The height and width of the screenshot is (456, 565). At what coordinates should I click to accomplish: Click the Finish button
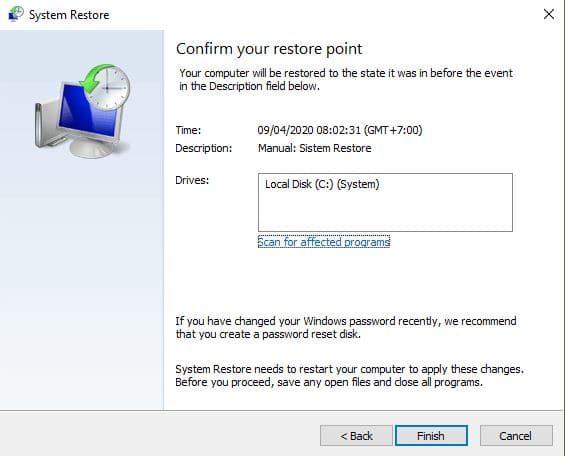[431, 435]
